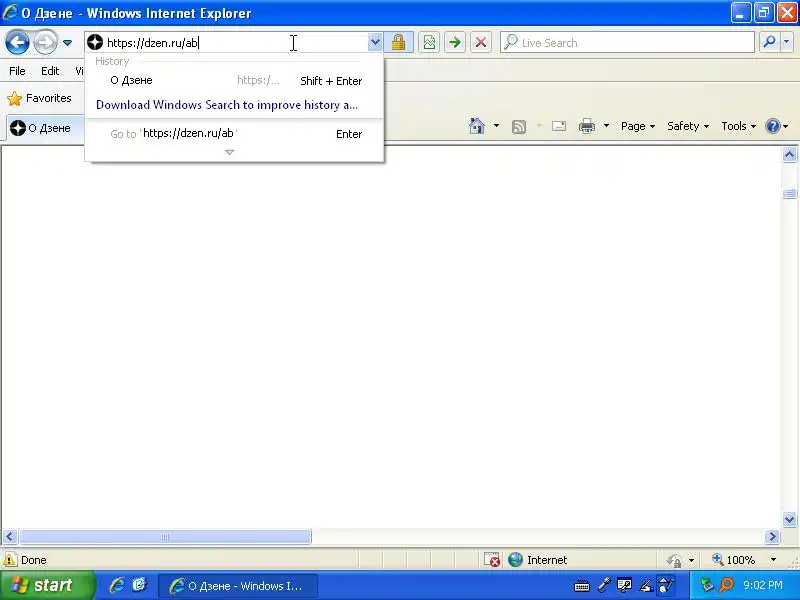Launch Internet Explorer from Quick Launch
The height and width of the screenshot is (600, 800).
click(117, 585)
